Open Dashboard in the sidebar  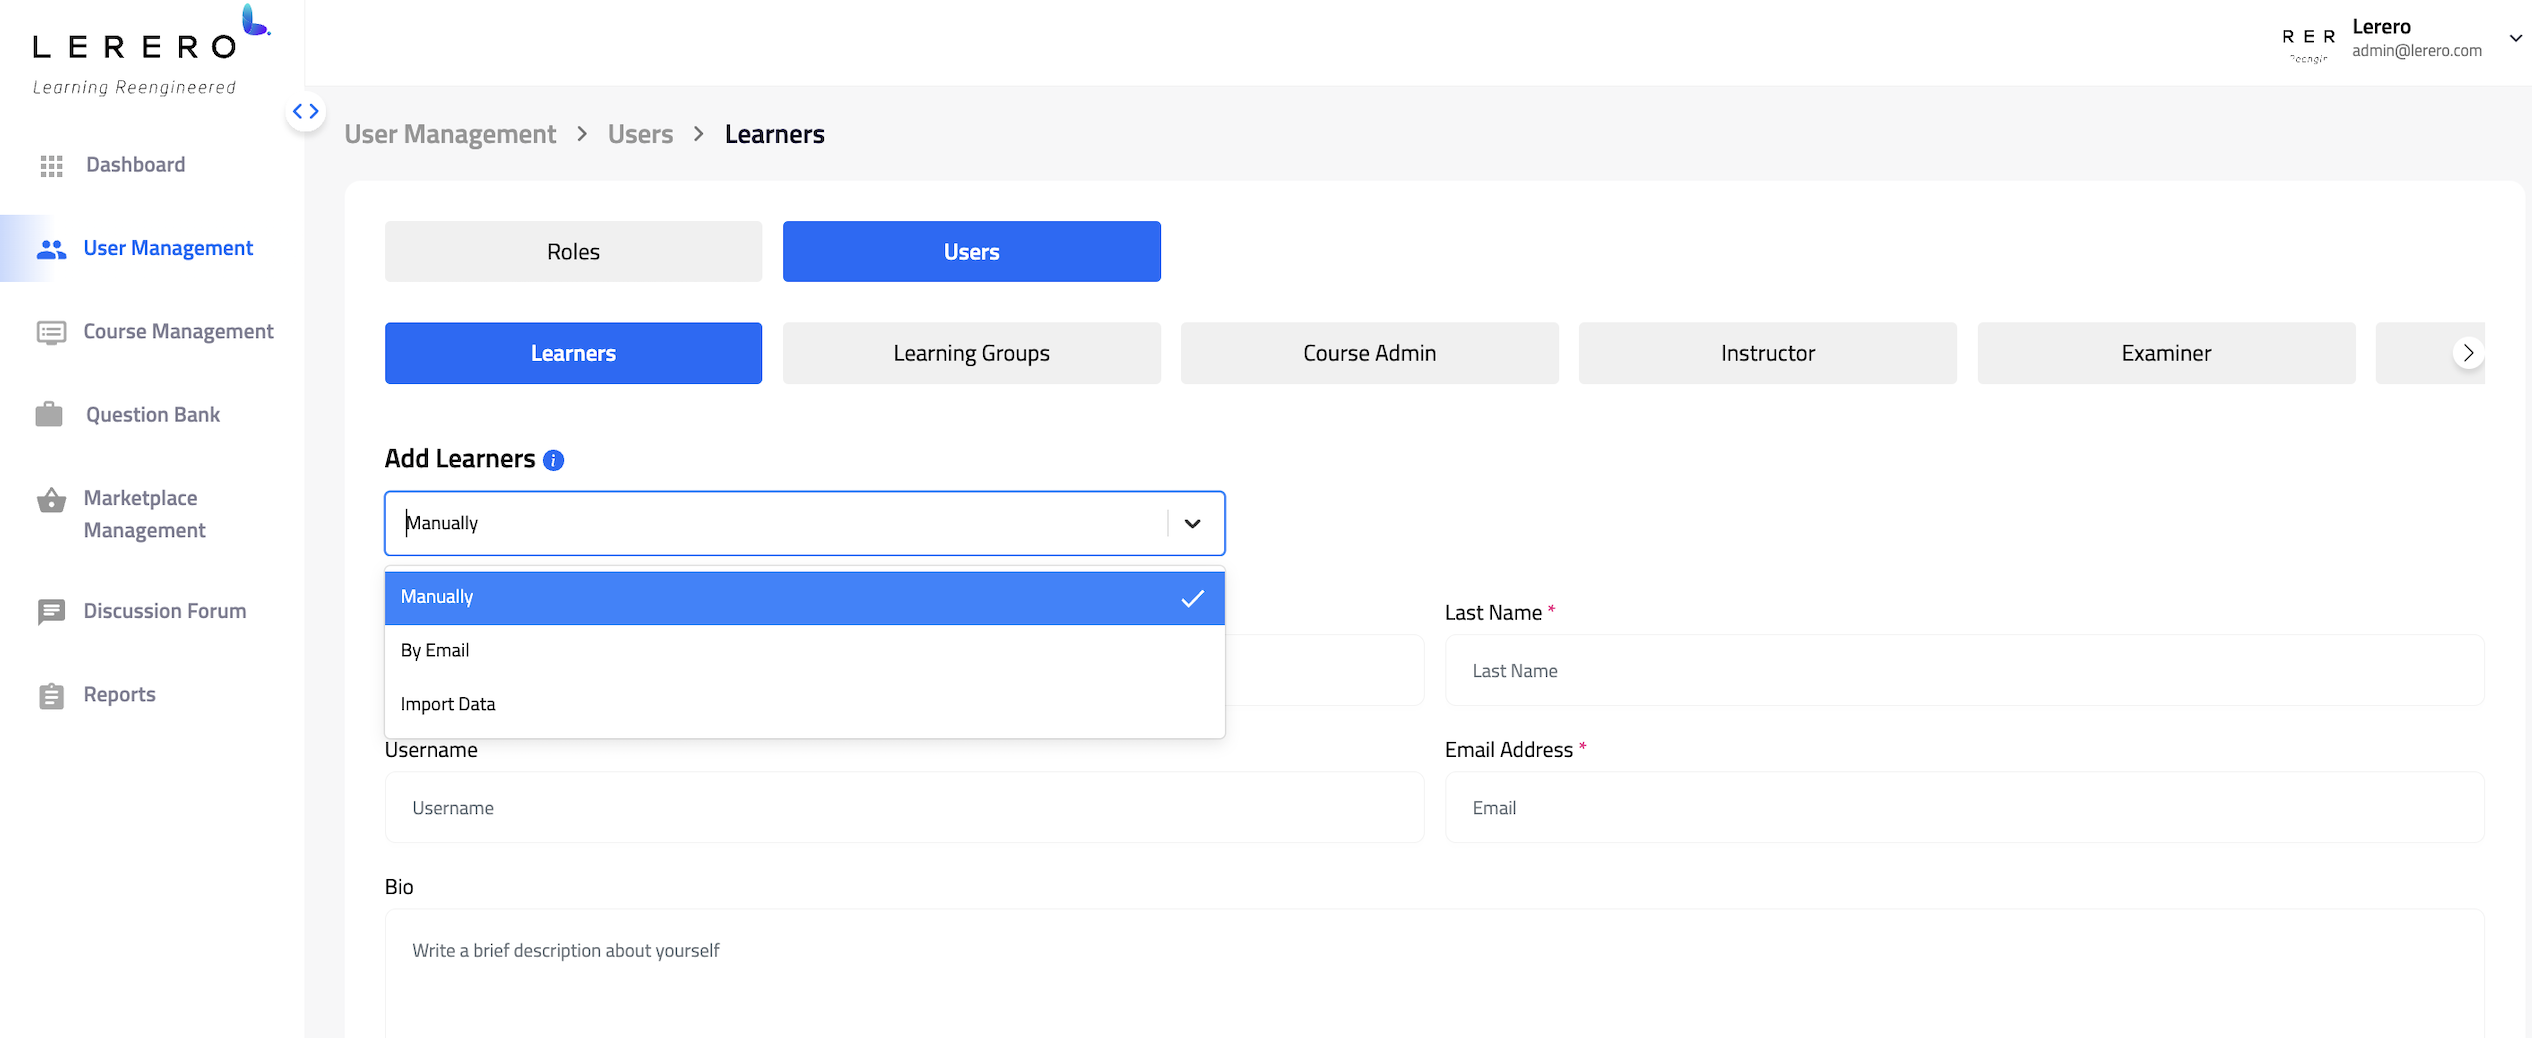click(136, 165)
